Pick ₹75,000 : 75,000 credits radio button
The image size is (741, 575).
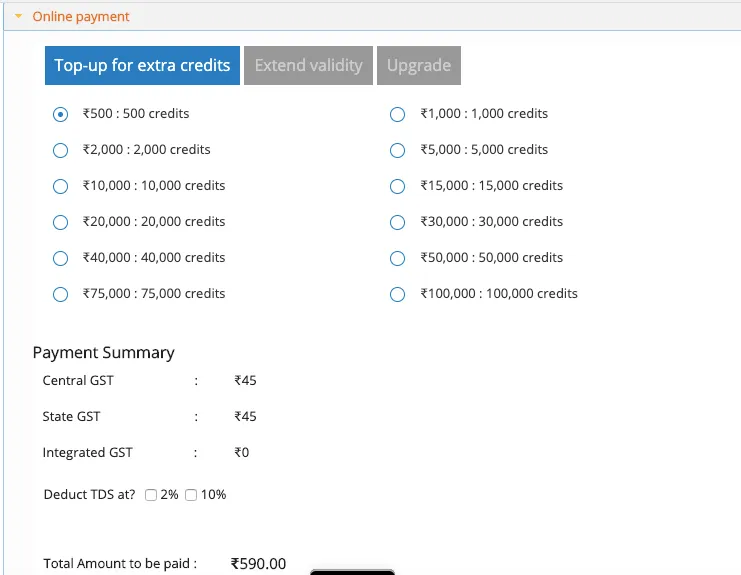click(60, 294)
